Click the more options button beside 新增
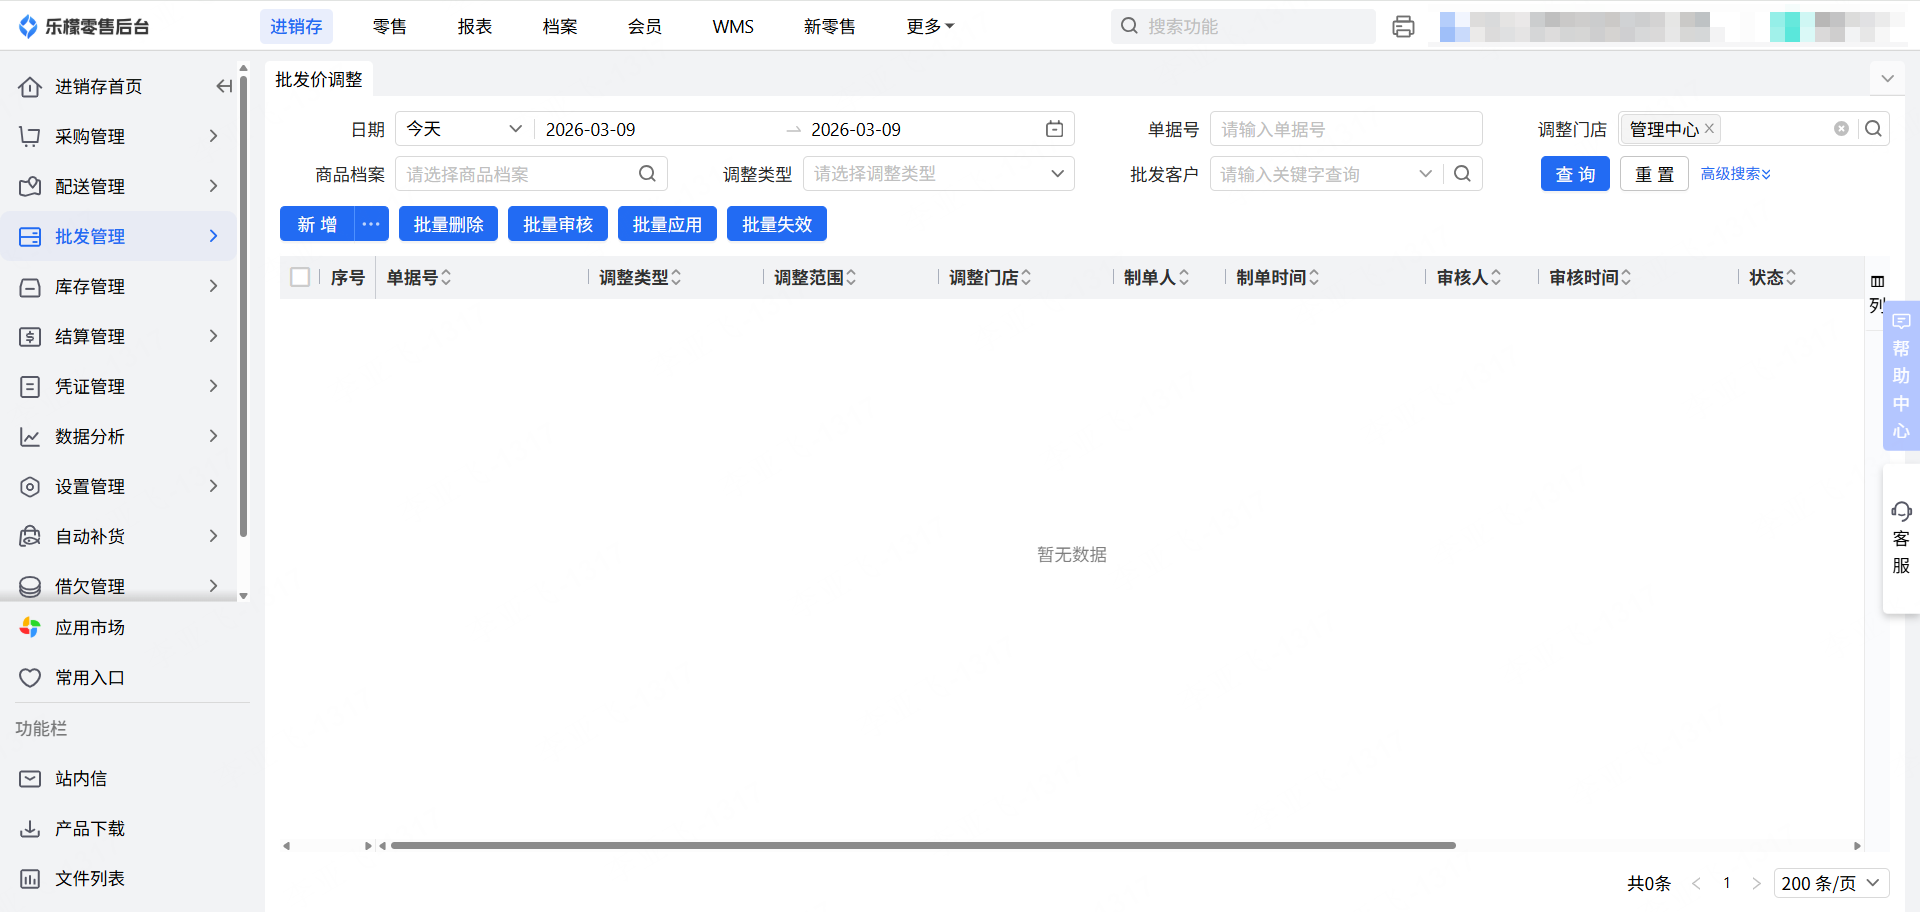The height and width of the screenshot is (912, 1920). click(371, 224)
